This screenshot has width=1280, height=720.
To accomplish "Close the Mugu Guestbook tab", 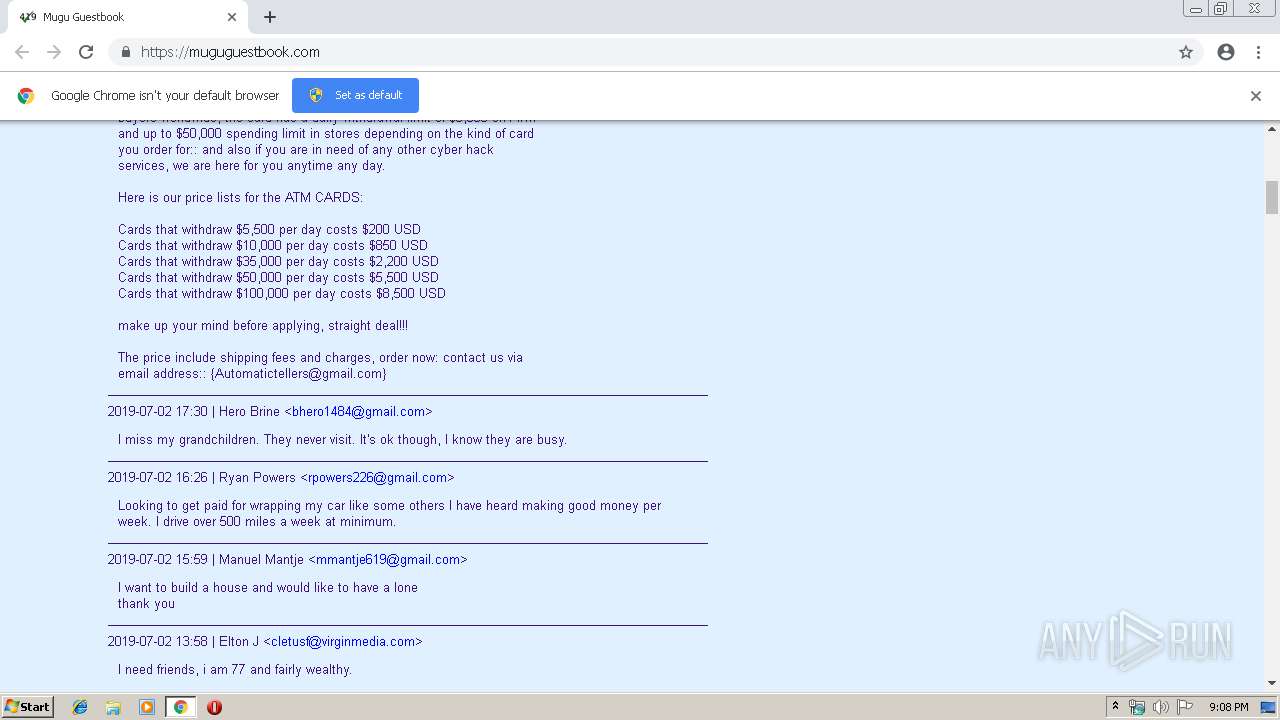I will (232, 17).
